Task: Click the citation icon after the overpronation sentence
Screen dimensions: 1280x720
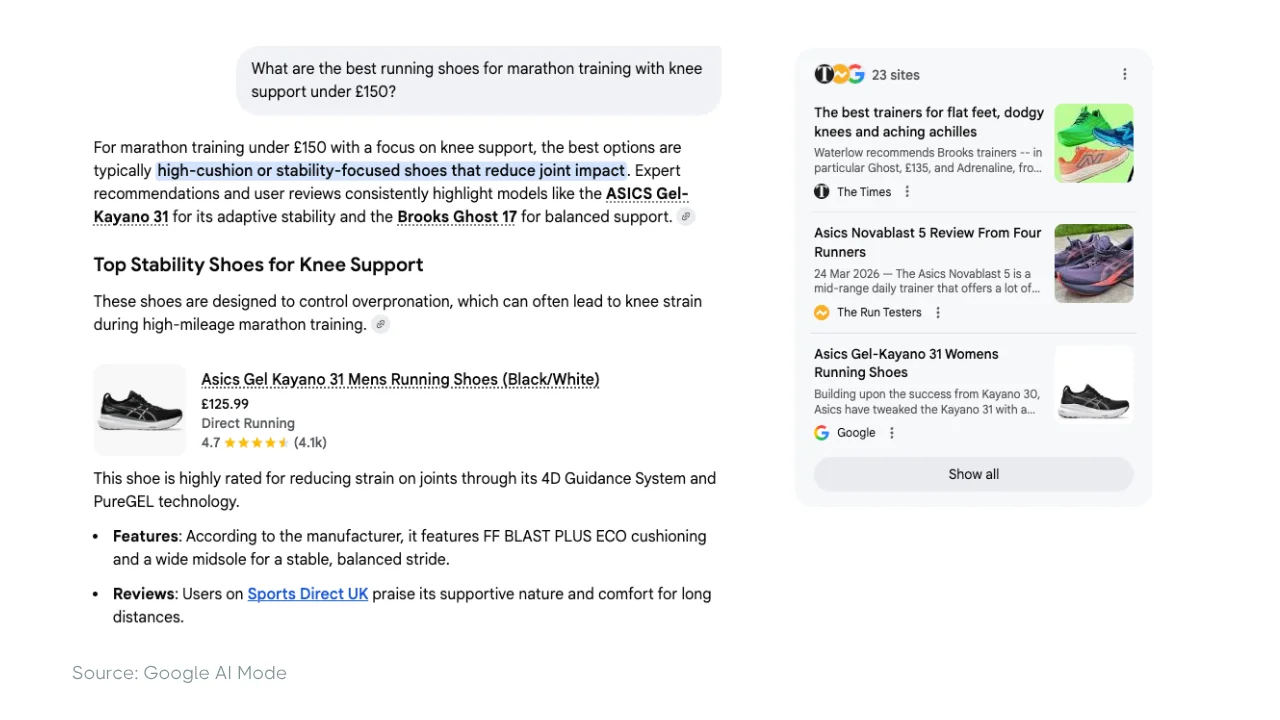Action: click(380, 324)
